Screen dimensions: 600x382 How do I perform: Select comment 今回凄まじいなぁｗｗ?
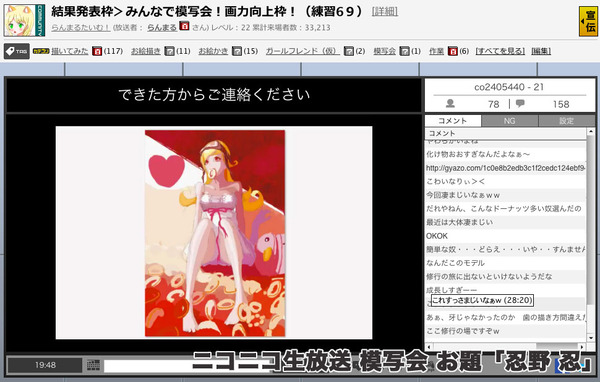tap(505, 195)
